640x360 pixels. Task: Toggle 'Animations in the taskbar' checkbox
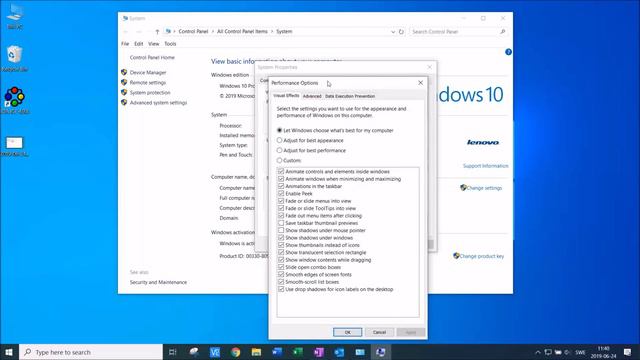281,186
